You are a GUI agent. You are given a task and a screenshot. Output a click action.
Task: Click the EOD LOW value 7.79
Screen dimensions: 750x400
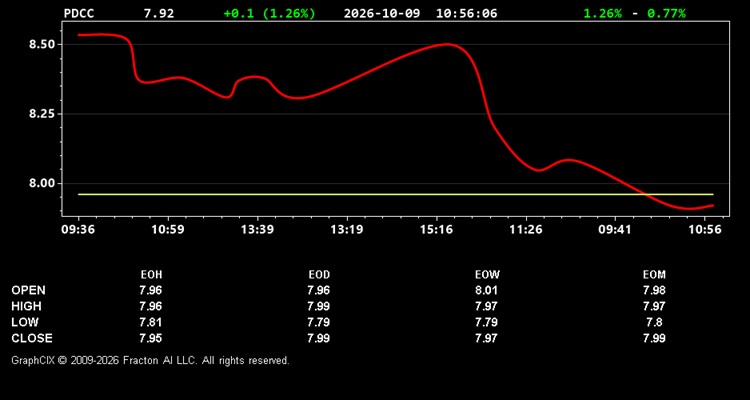[319, 322]
